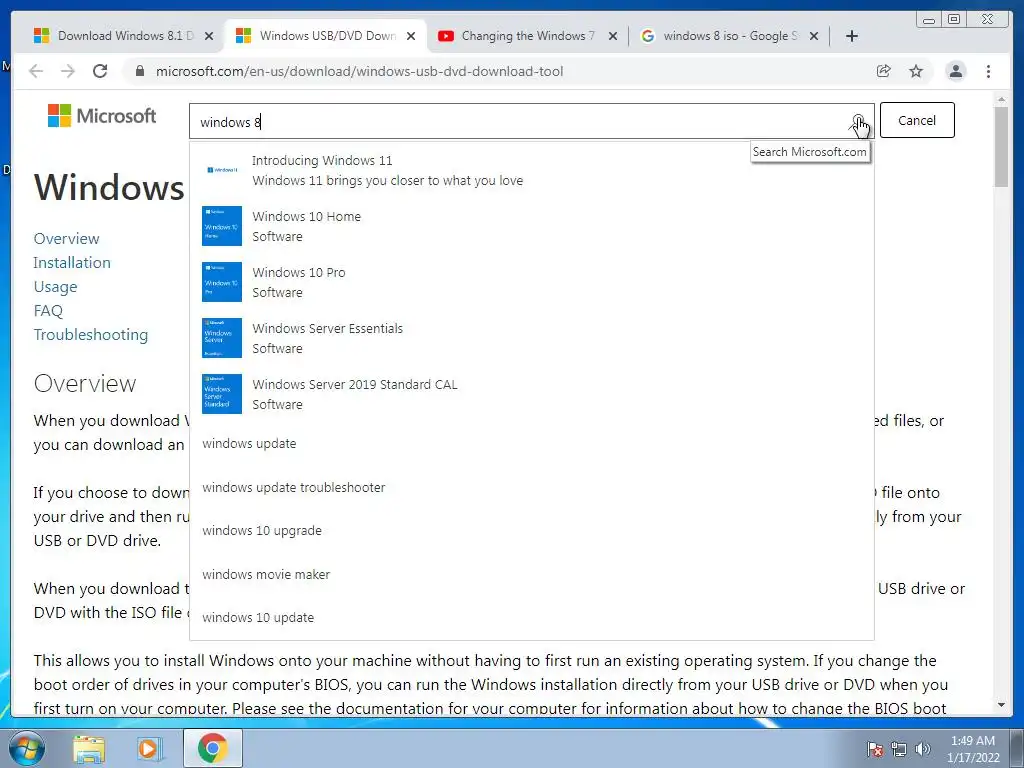Open the Chrome three-dot menu
This screenshot has height=768, width=1024.
point(989,71)
